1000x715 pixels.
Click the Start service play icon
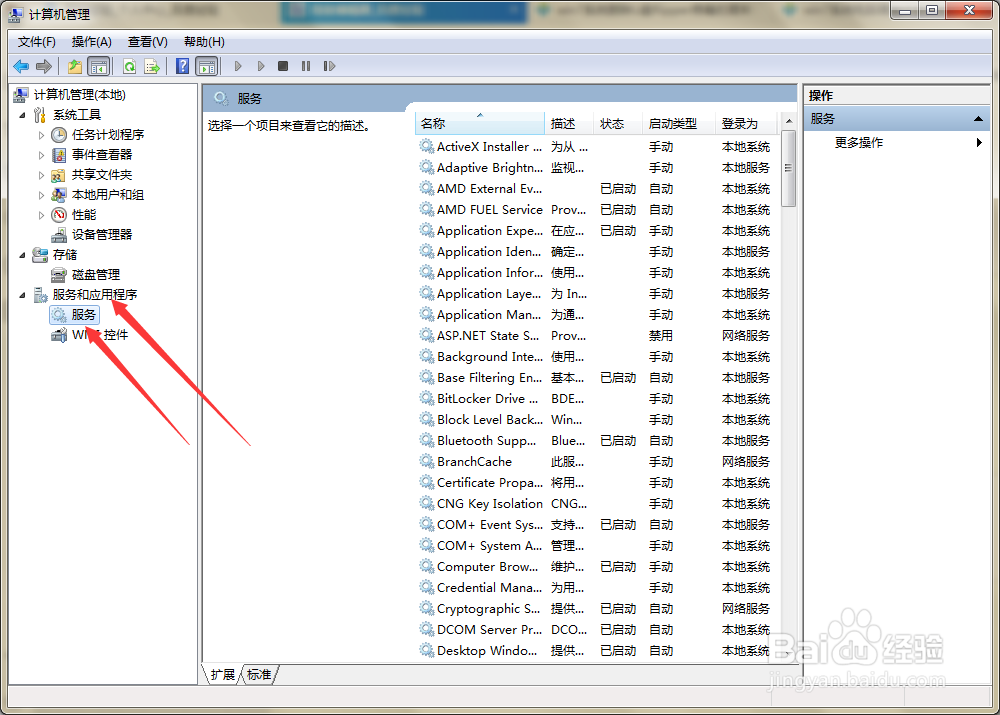[x=238, y=66]
